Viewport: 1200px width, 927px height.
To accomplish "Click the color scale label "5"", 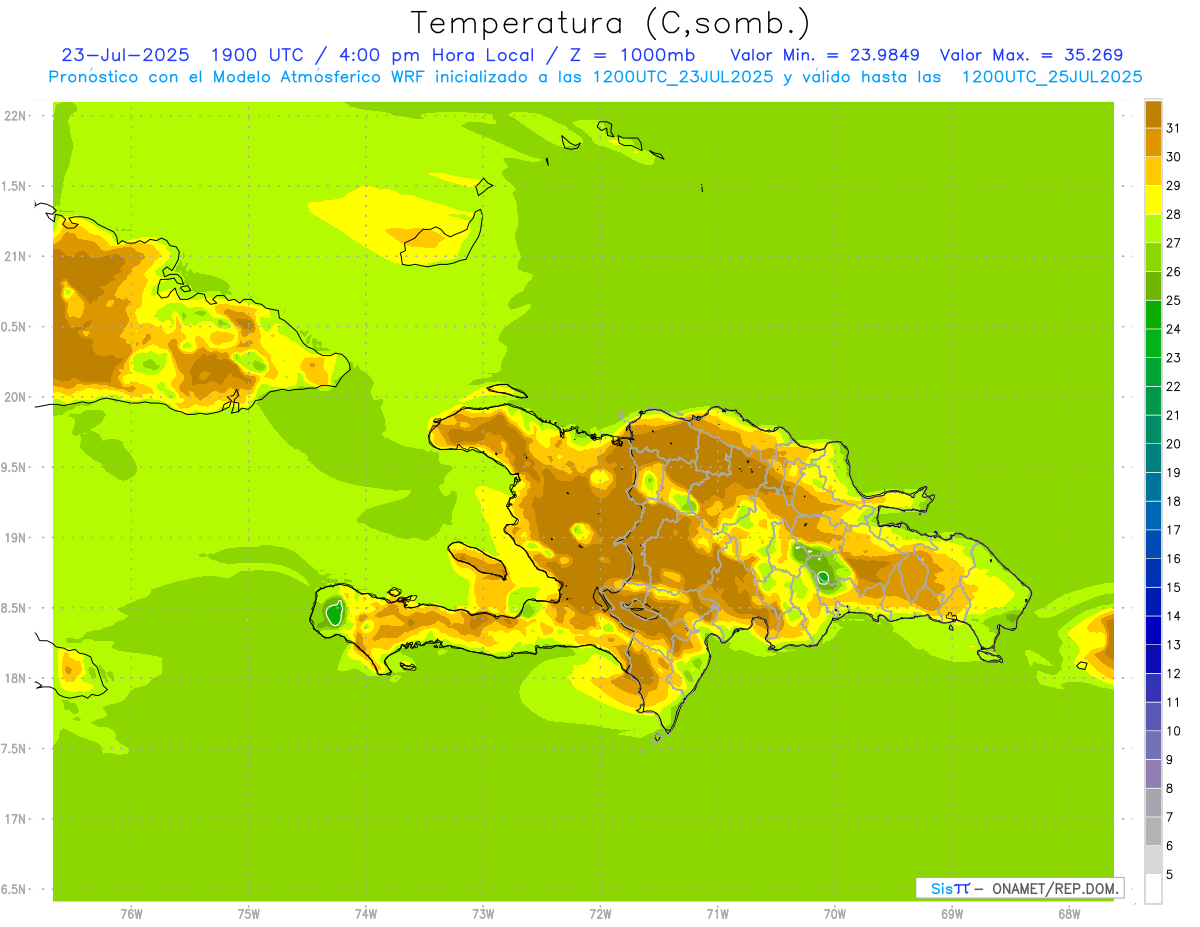I will pyautogui.click(x=1170, y=875).
